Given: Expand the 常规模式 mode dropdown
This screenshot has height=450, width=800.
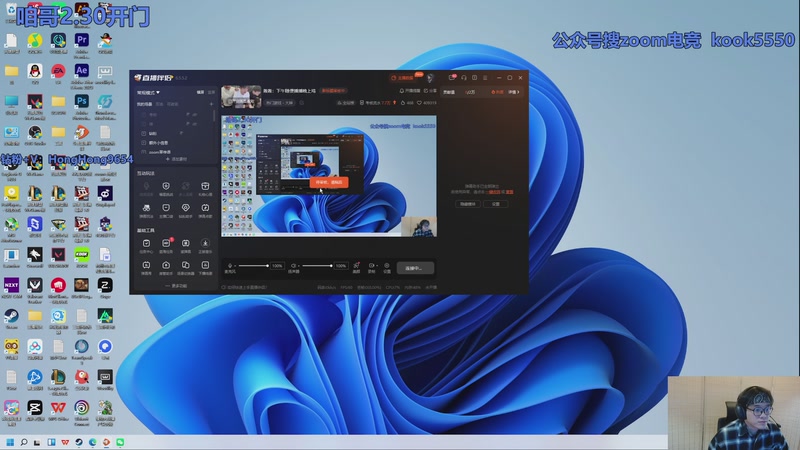Looking at the screenshot, I should tap(149, 92).
